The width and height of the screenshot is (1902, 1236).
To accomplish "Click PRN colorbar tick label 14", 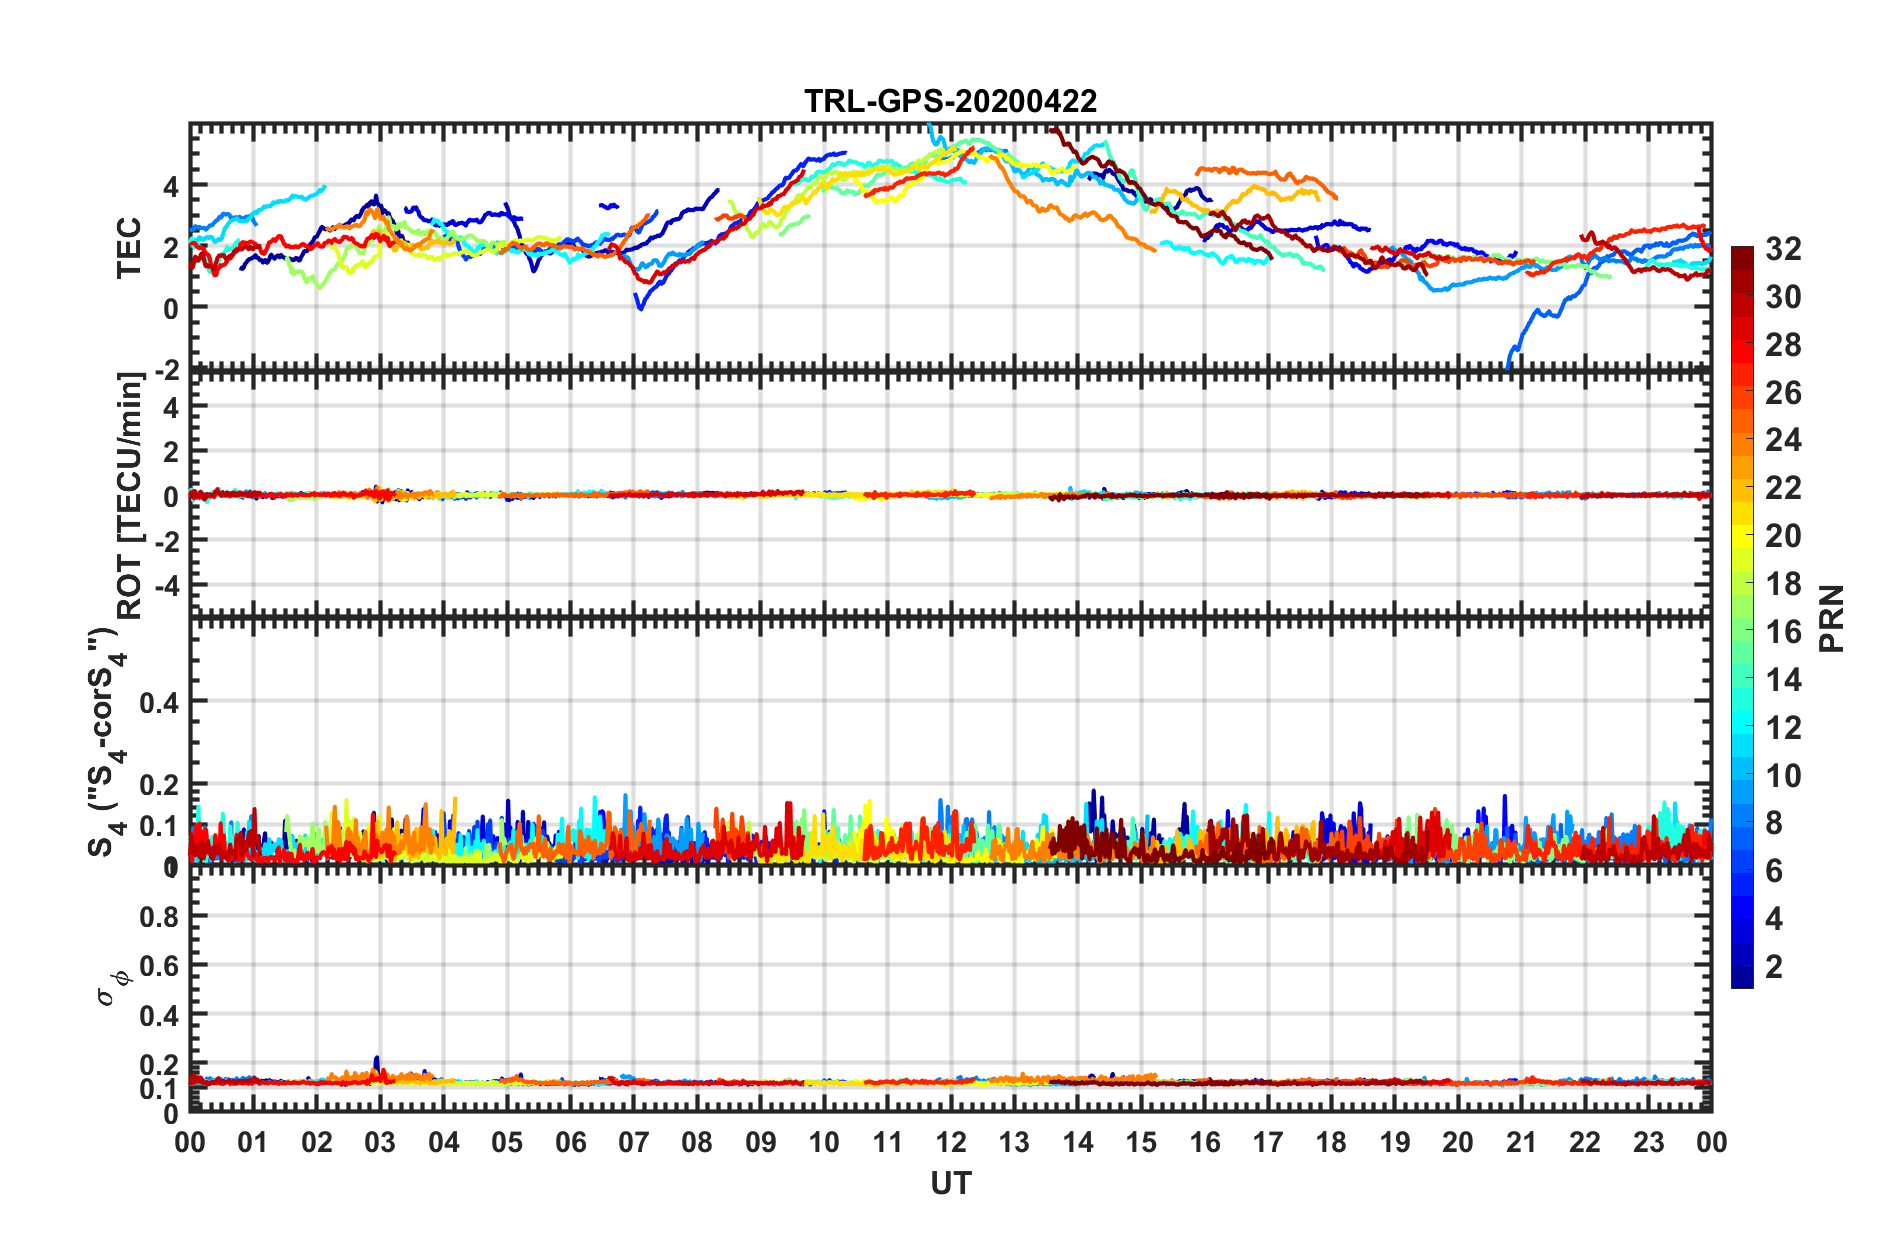I will tap(1783, 680).
